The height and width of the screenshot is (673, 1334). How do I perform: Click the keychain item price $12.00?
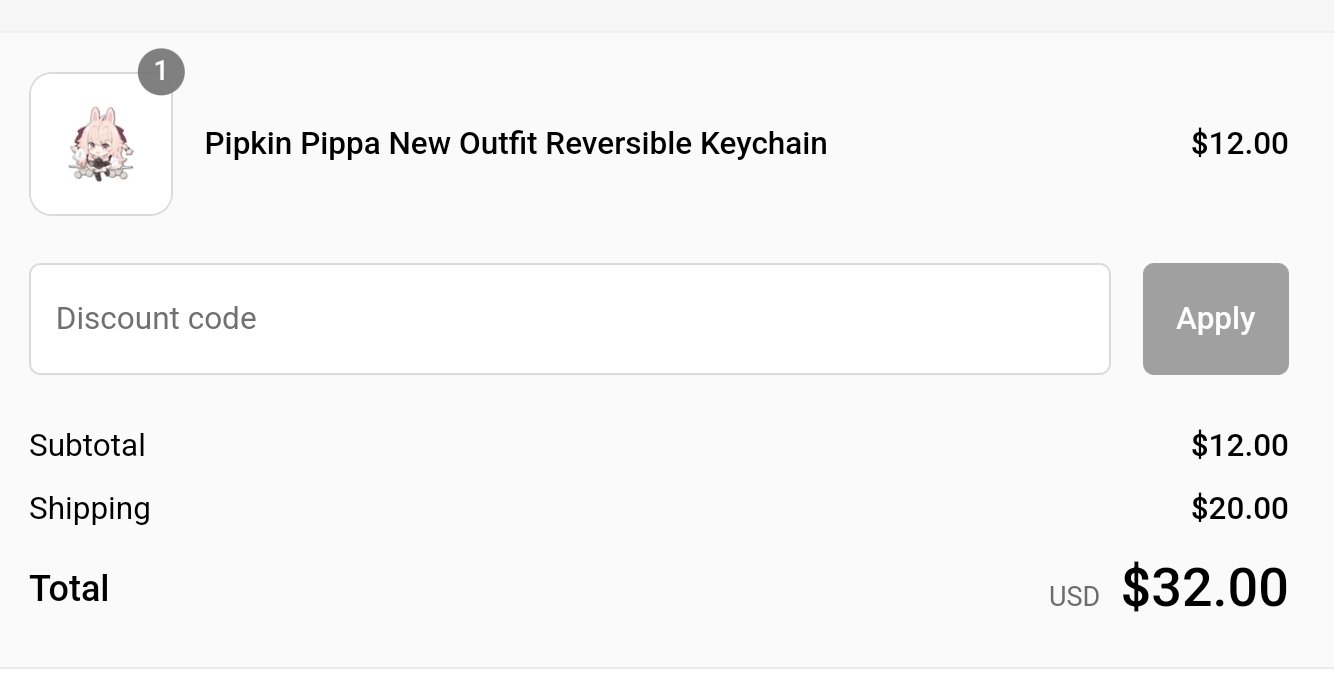[x=1239, y=144]
